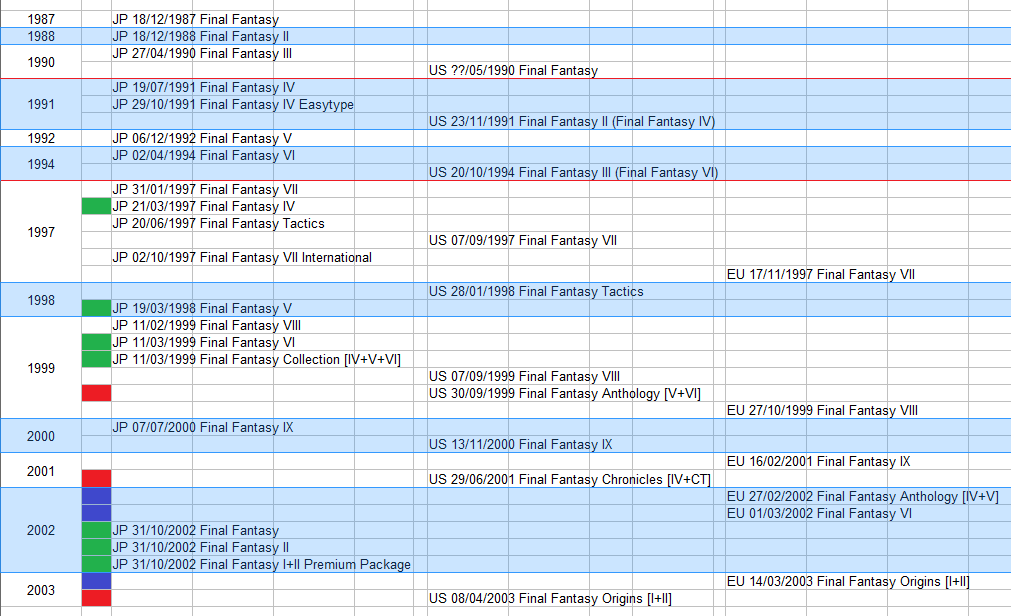This screenshot has width=1011, height=616.
Task: Select green cell beside JP 19/03/1998 row
Action: pos(97,308)
